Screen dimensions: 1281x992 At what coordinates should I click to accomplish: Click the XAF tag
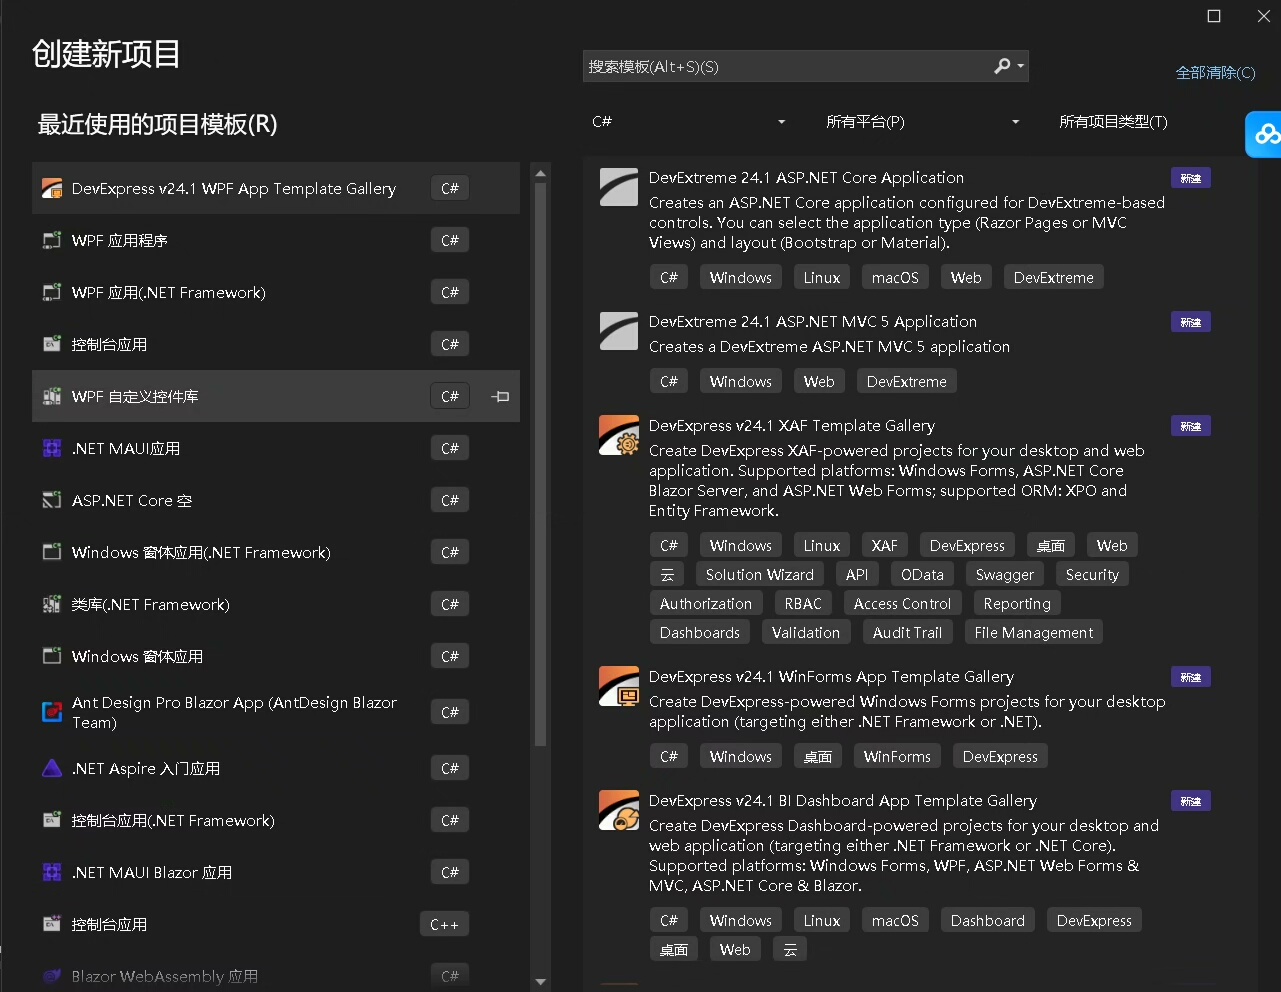(884, 546)
